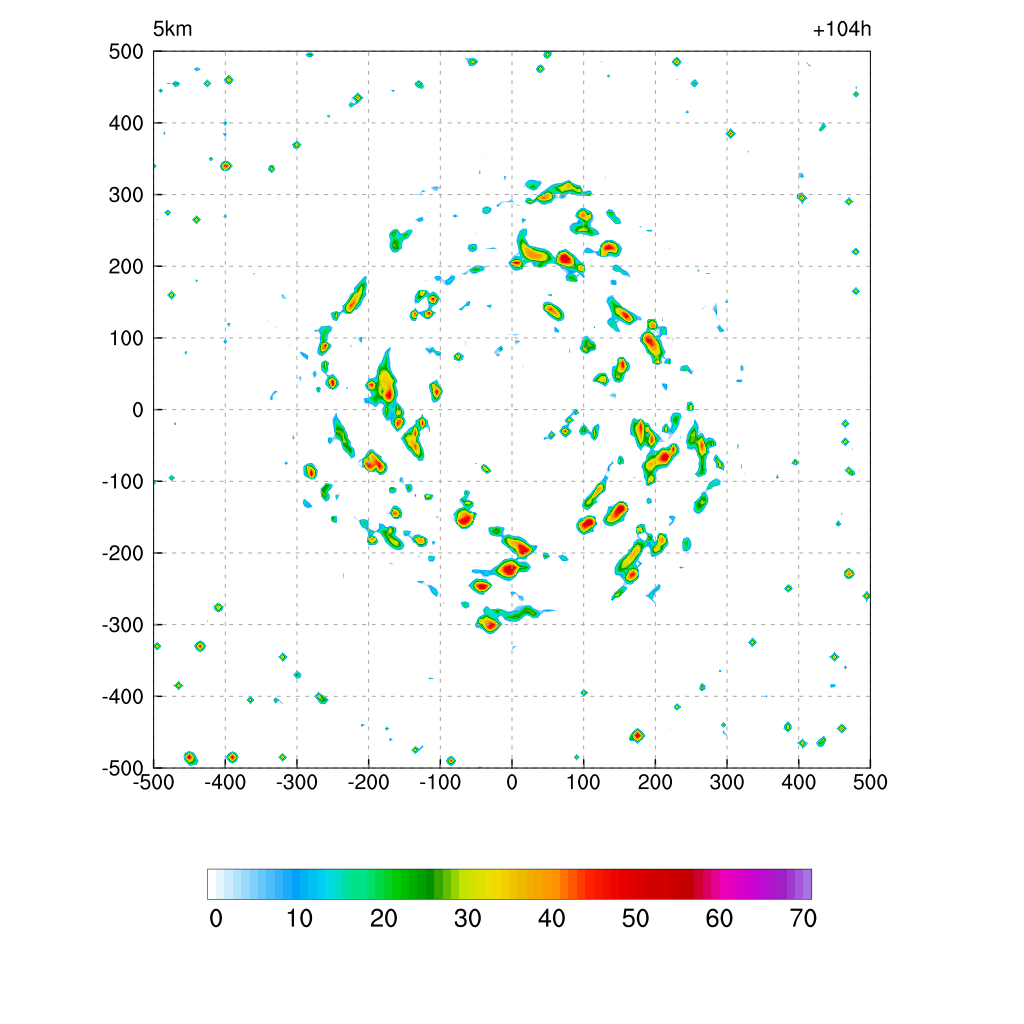Click the colorbar label '10'
The width and height of the screenshot is (1024, 1024).
tap(300, 919)
